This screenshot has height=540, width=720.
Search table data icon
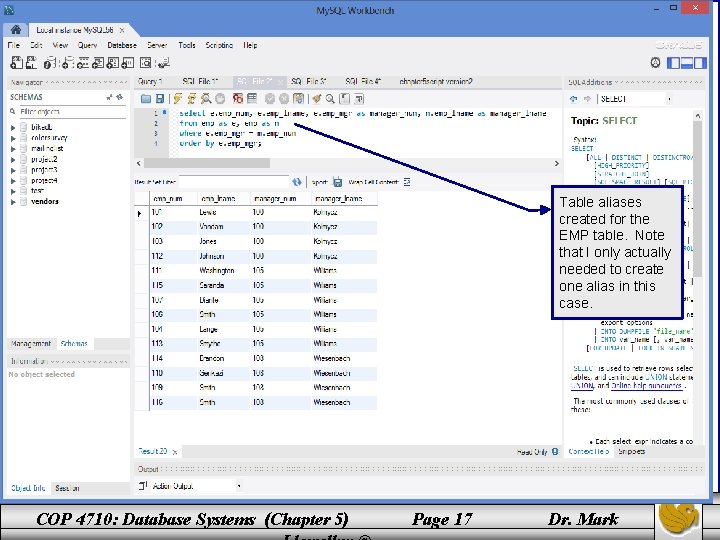[x=146, y=63]
